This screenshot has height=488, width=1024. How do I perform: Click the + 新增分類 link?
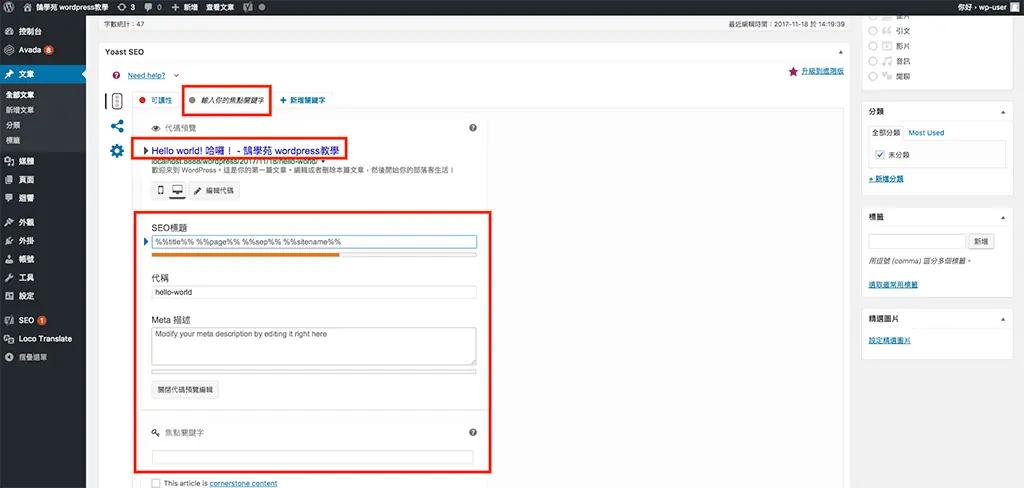click(886, 178)
